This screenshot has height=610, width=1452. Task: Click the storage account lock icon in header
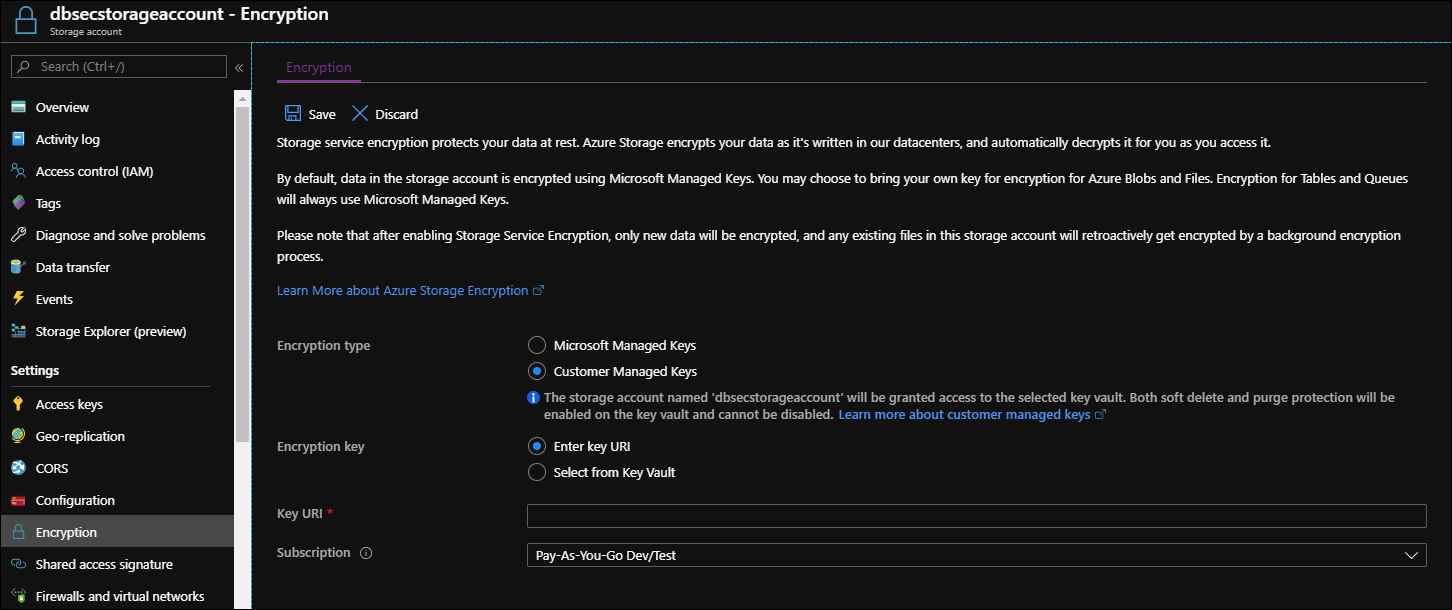point(27,22)
